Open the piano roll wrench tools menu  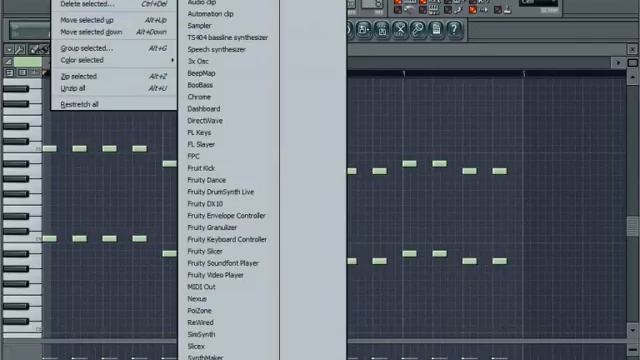click(x=19, y=50)
